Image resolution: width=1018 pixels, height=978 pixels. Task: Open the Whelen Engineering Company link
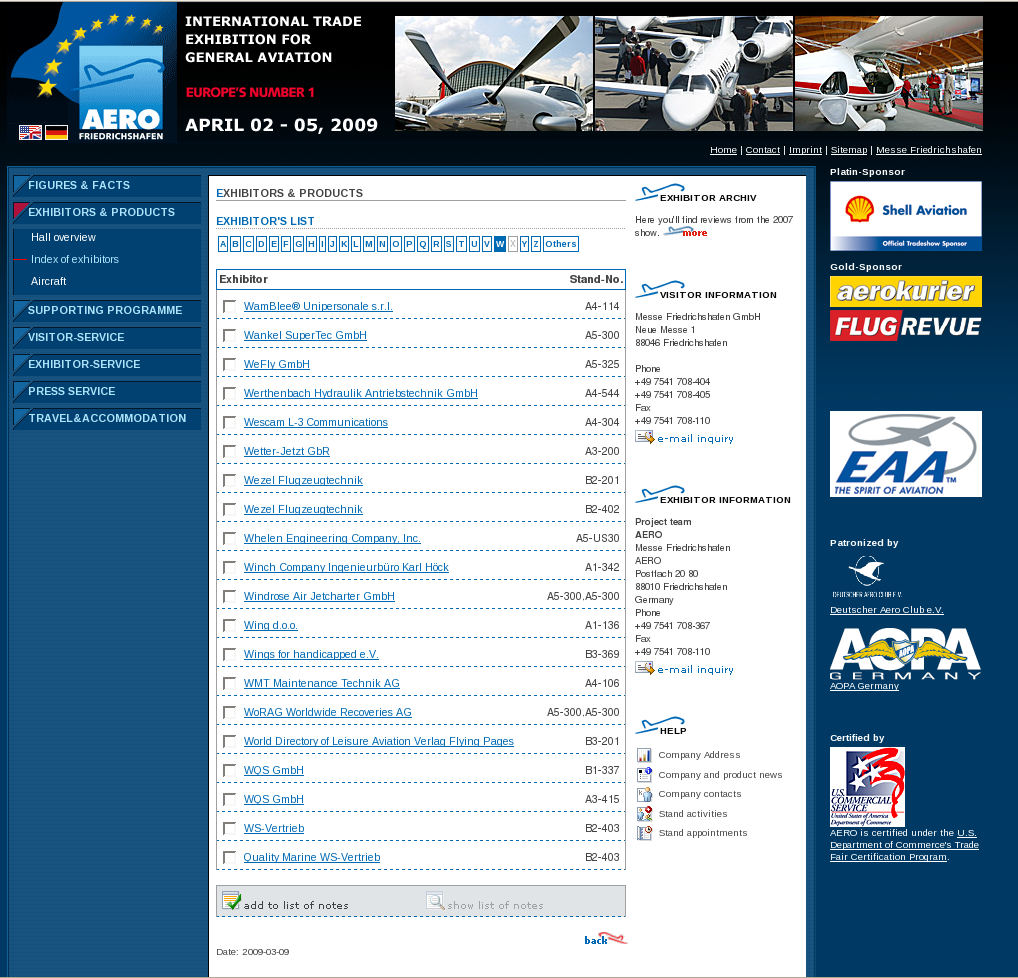332,538
